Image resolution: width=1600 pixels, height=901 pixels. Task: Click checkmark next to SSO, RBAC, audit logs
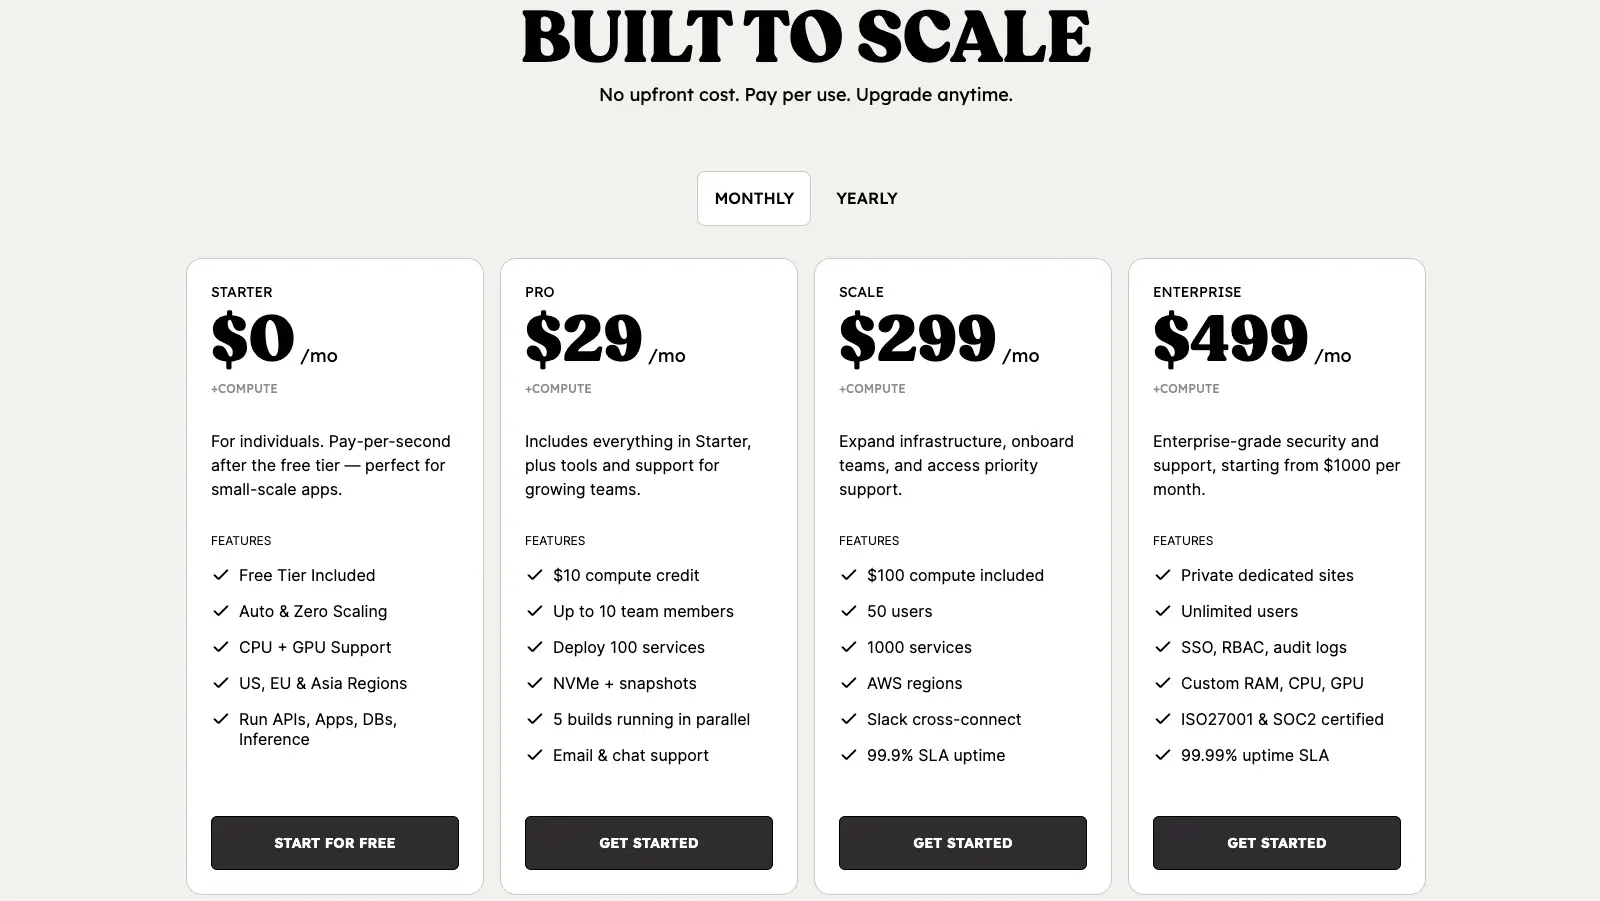(x=1163, y=647)
